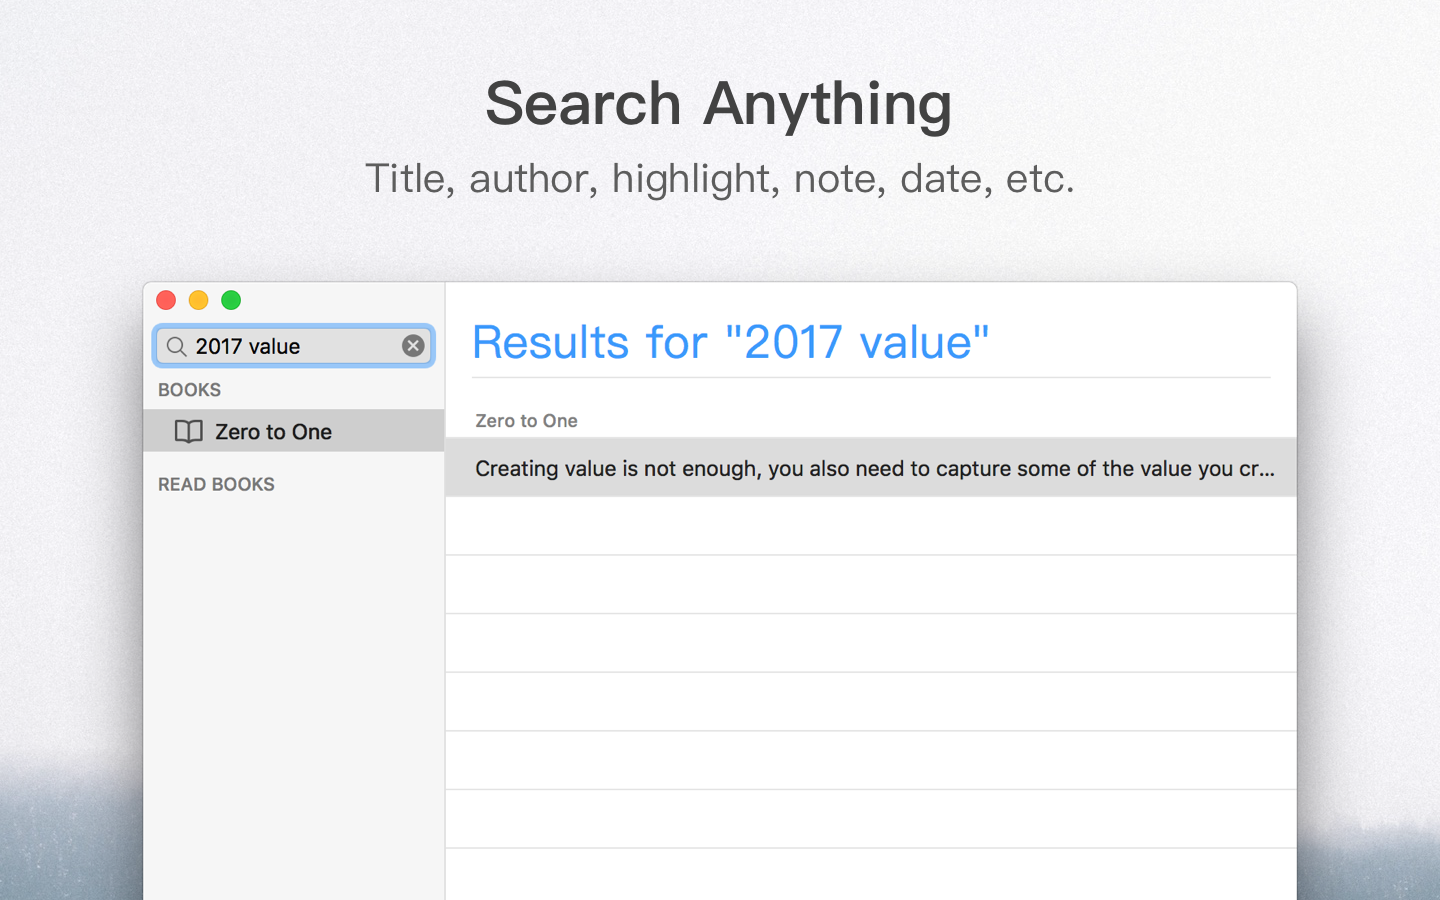The image size is (1440, 900).
Task: Click the "Search Anything" headline
Action: [x=719, y=104]
